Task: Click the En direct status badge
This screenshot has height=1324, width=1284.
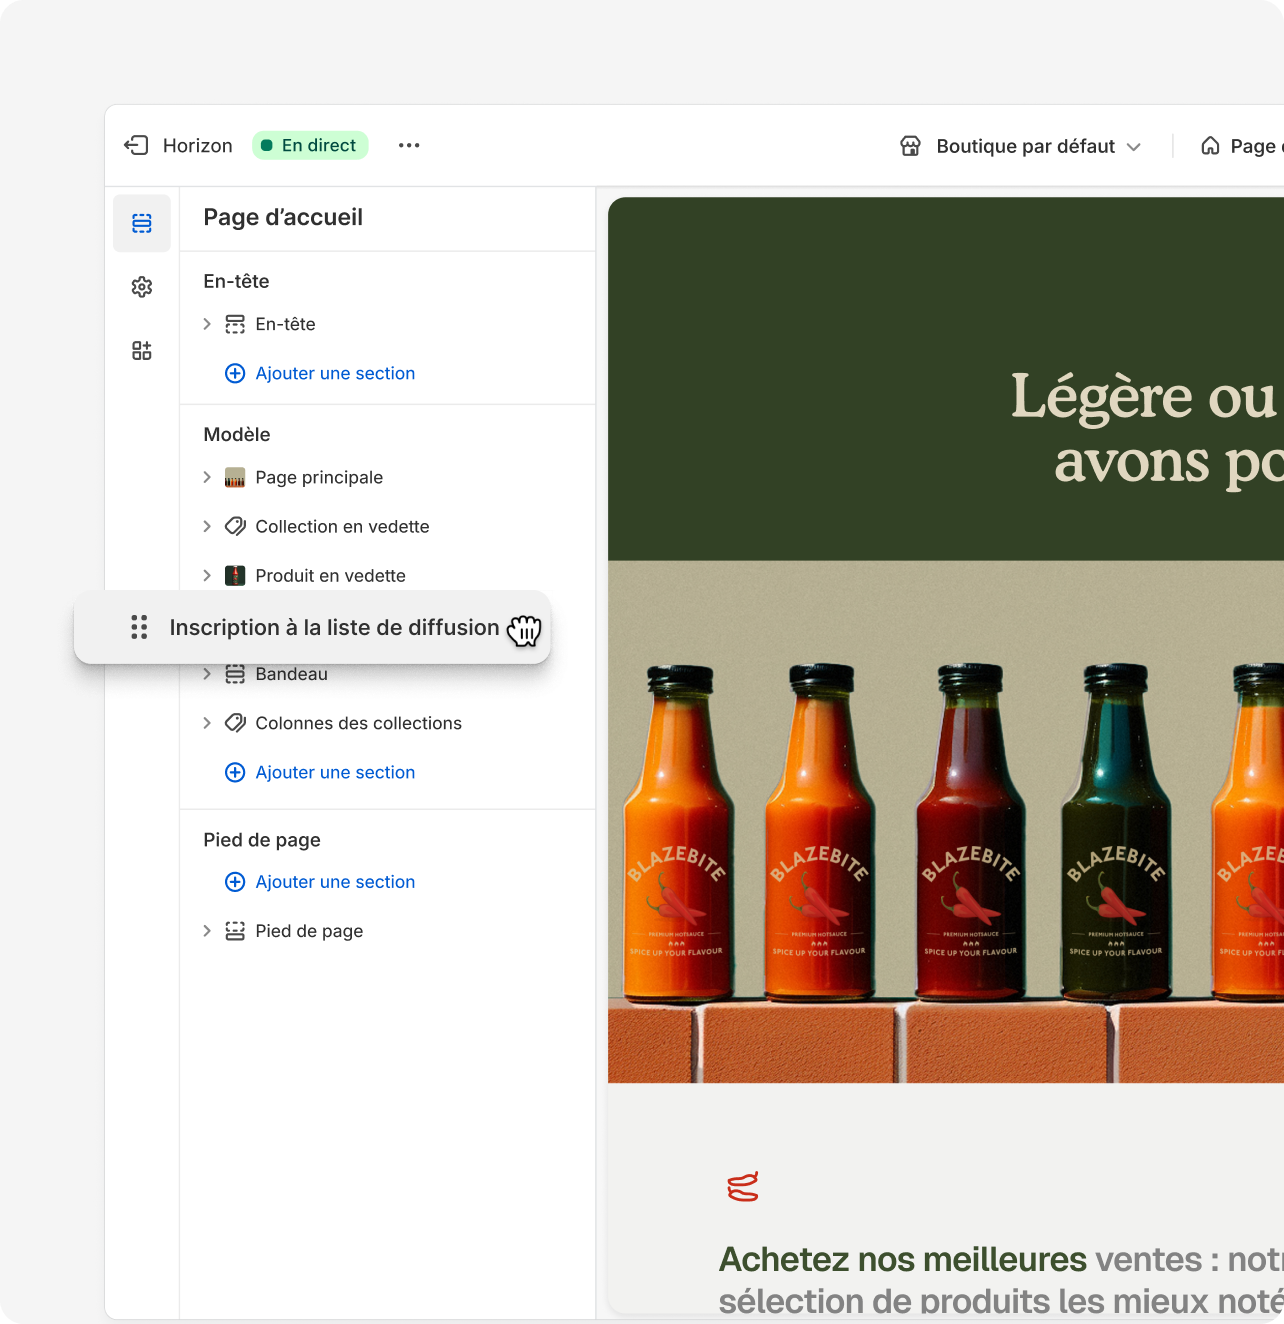Action: 310,145
